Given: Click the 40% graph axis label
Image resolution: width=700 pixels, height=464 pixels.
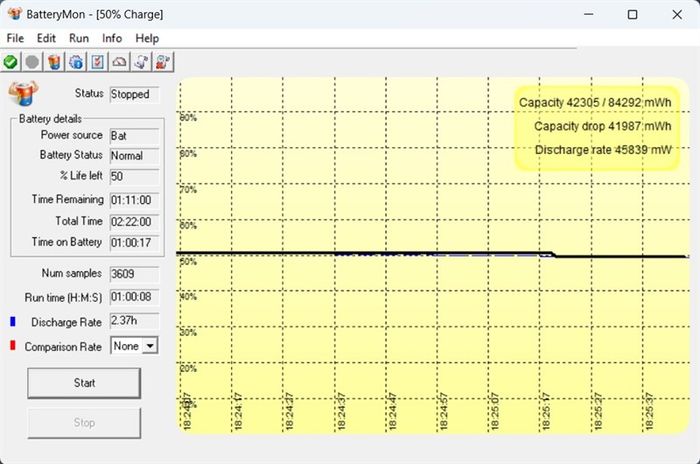Looking at the screenshot, I should (188, 296).
